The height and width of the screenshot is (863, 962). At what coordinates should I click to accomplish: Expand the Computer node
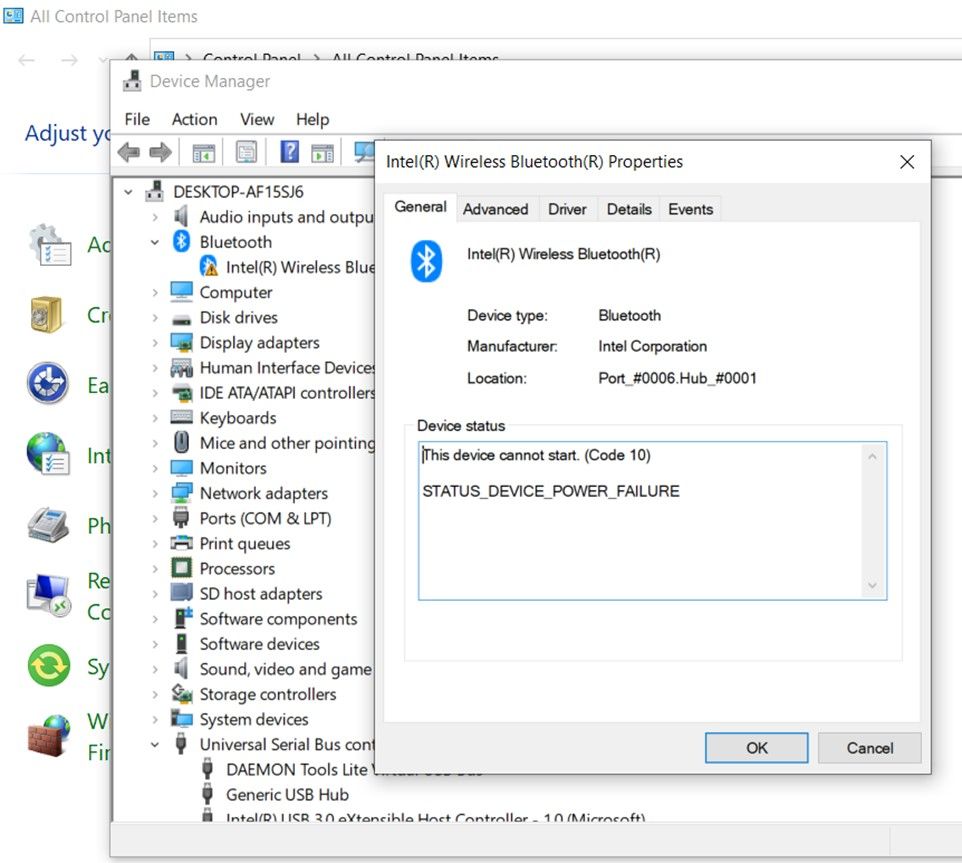[155, 293]
